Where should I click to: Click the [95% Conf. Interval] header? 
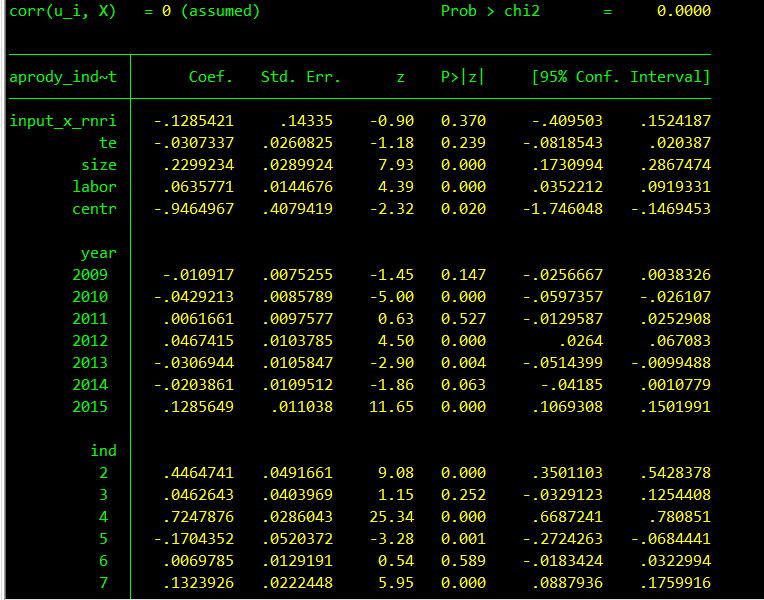tap(621, 77)
